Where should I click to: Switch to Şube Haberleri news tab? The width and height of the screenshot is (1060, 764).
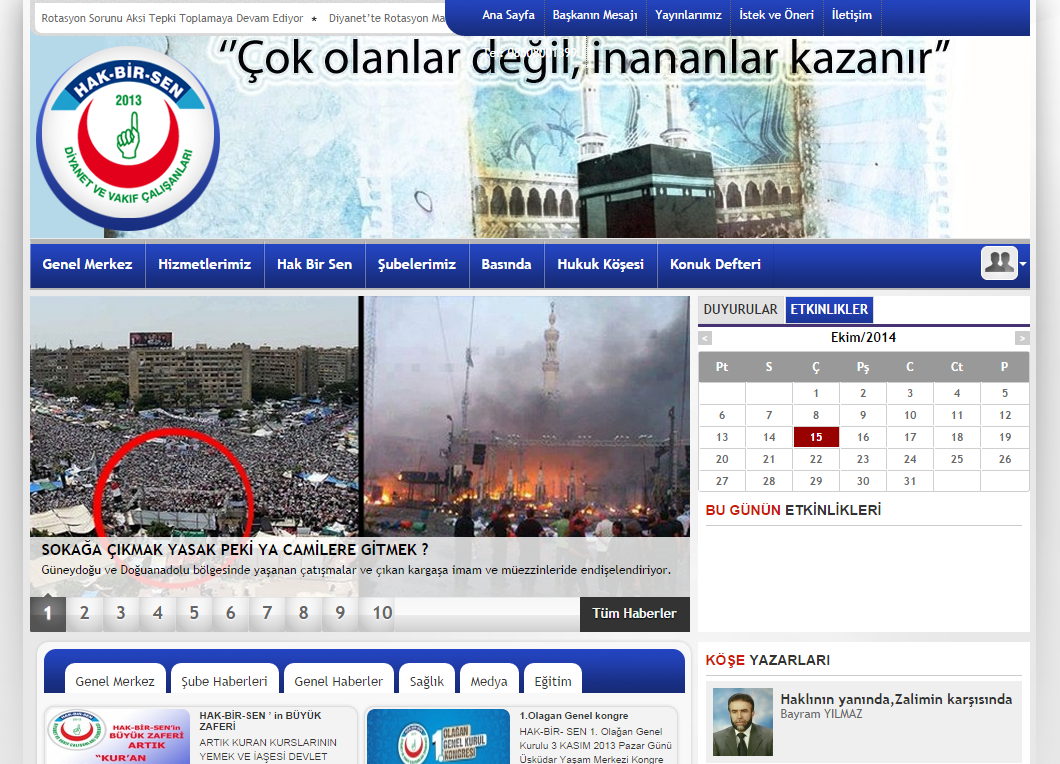pyautogui.click(x=224, y=681)
